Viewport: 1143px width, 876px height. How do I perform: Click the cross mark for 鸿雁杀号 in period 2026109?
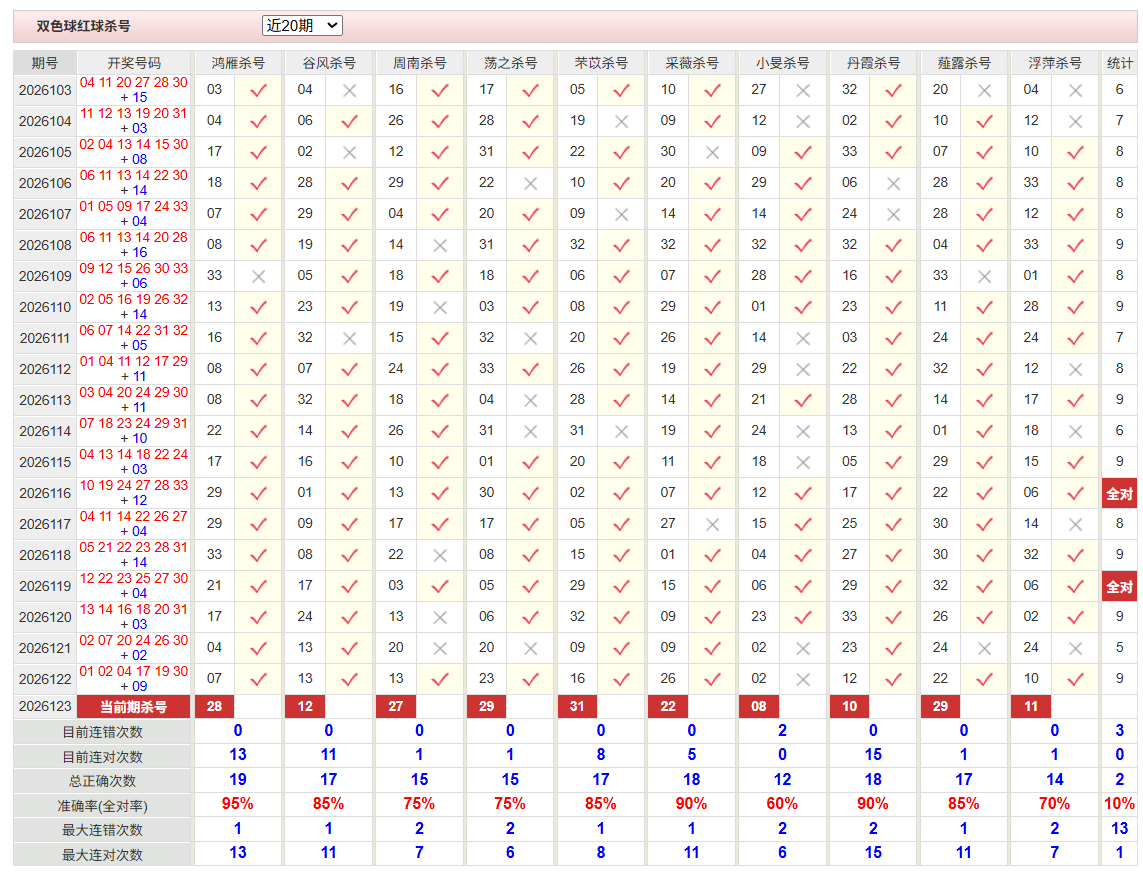tap(258, 276)
